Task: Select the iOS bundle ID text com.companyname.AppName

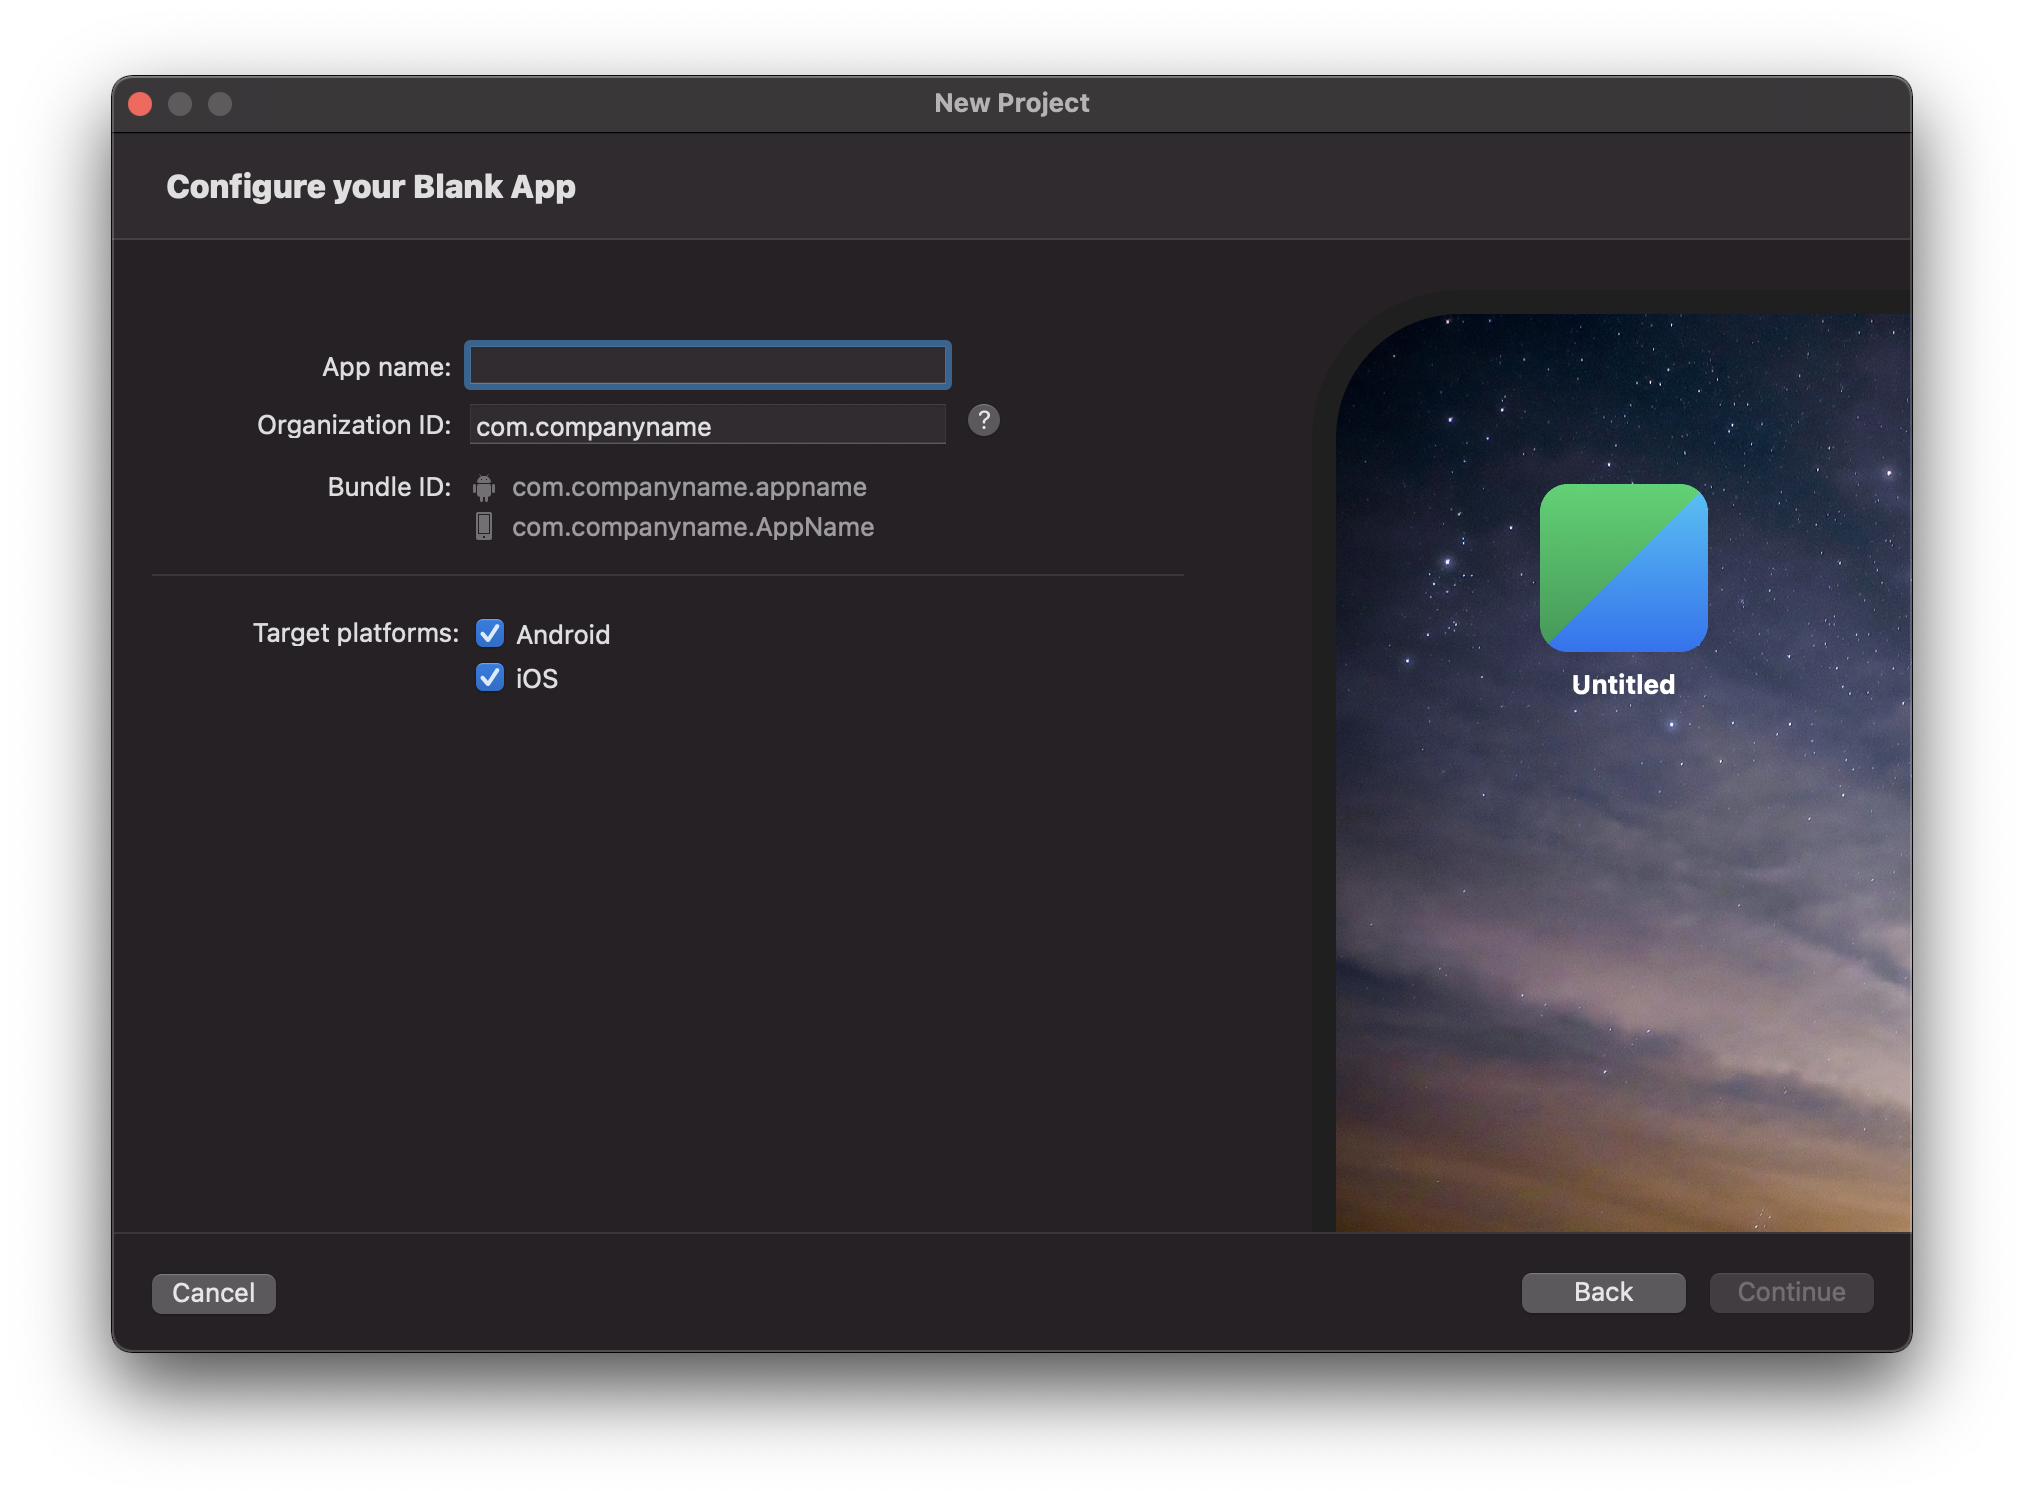Action: click(x=693, y=527)
